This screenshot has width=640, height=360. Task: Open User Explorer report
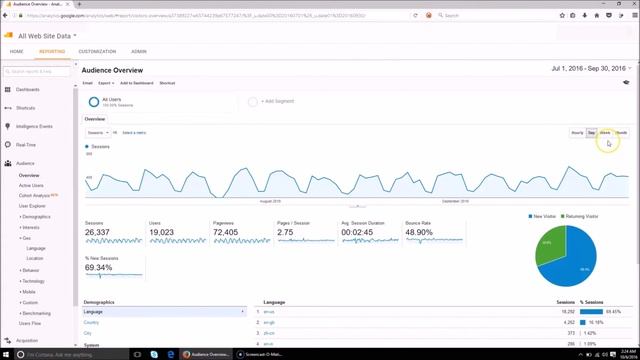coord(32,206)
